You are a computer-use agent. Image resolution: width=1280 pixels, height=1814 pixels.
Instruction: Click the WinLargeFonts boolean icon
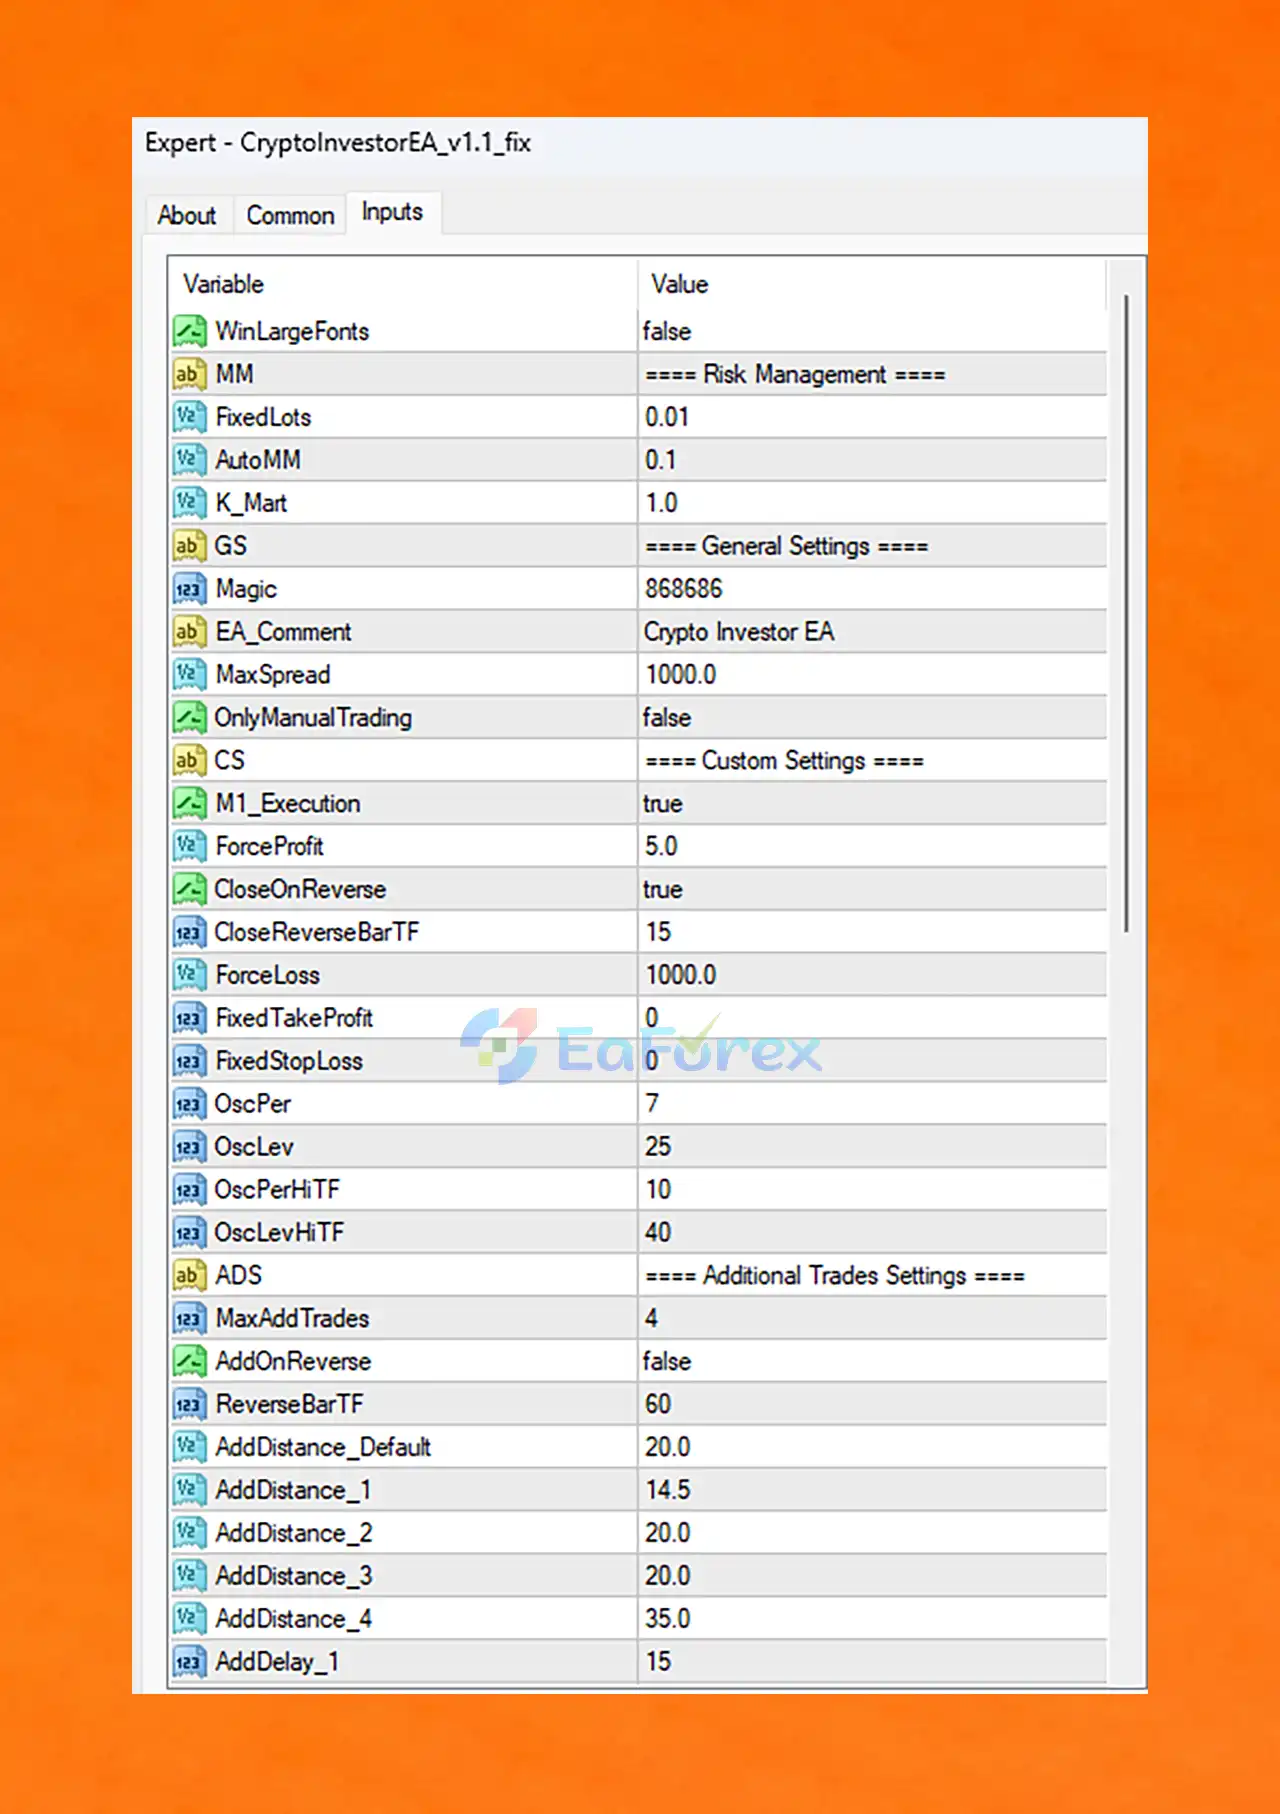click(x=189, y=331)
